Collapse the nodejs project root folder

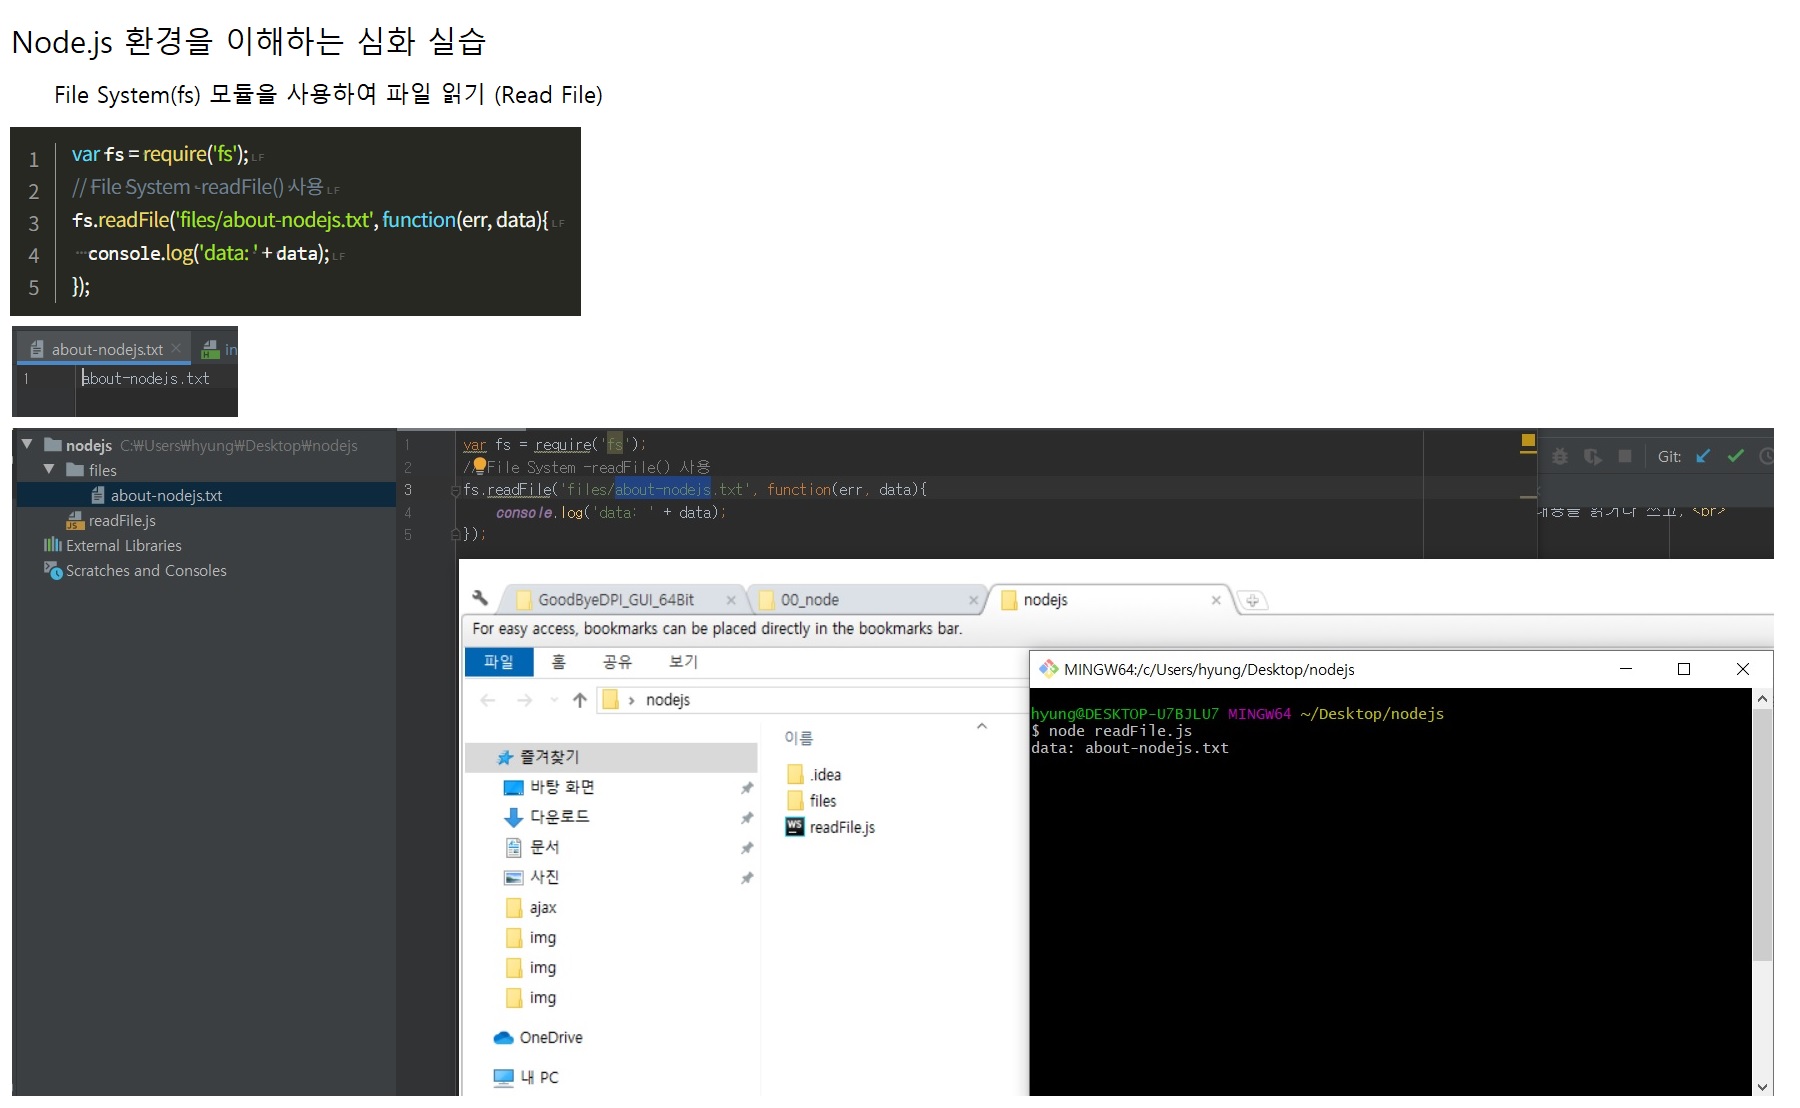point(27,445)
